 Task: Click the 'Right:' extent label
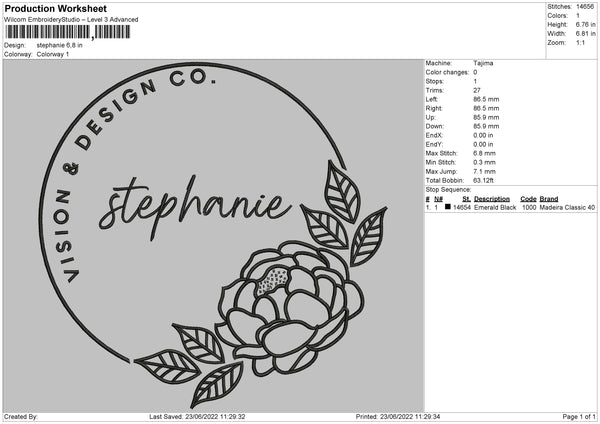tap(434, 108)
